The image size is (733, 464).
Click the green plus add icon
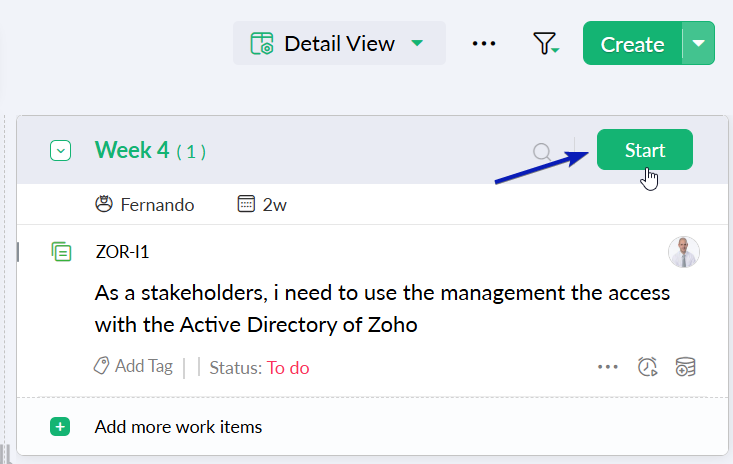point(60,427)
